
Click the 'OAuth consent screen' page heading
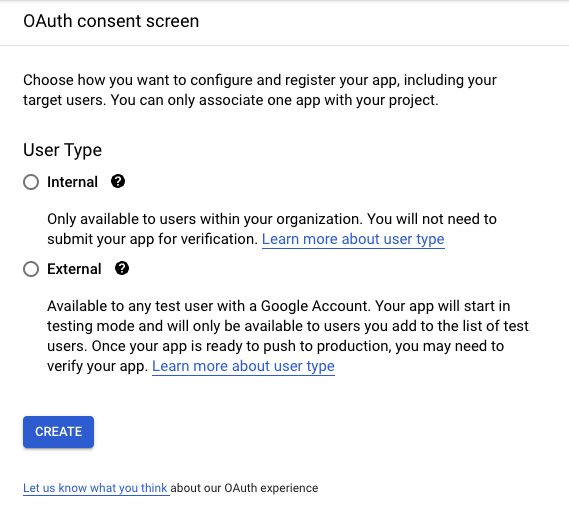point(111,21)
